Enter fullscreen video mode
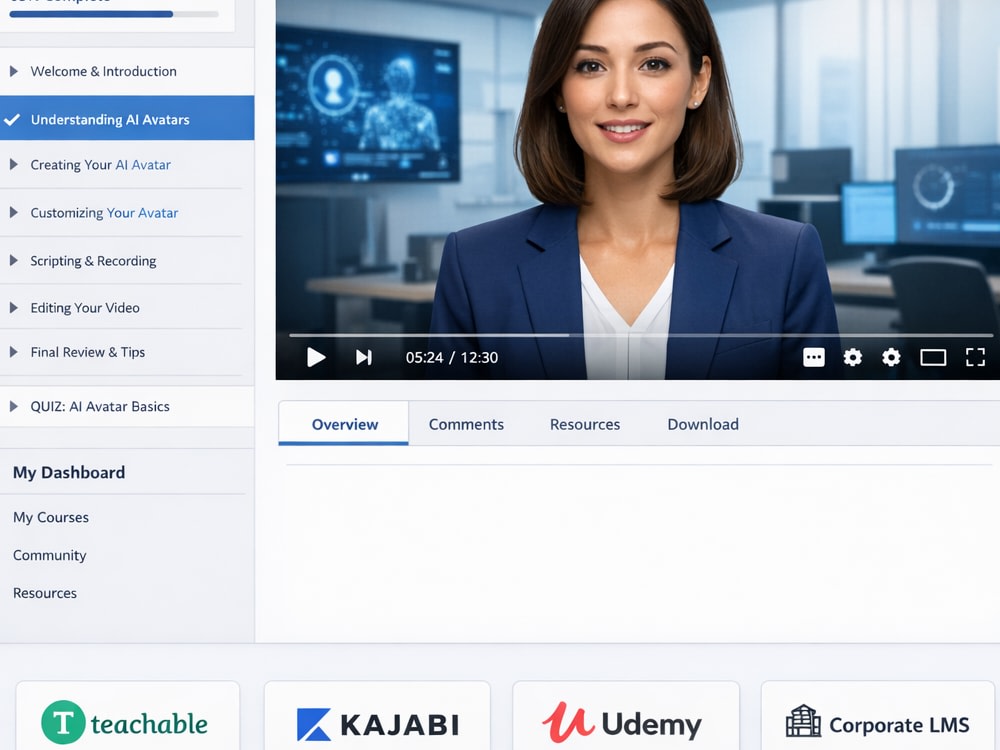 click(x=975, y=357)
